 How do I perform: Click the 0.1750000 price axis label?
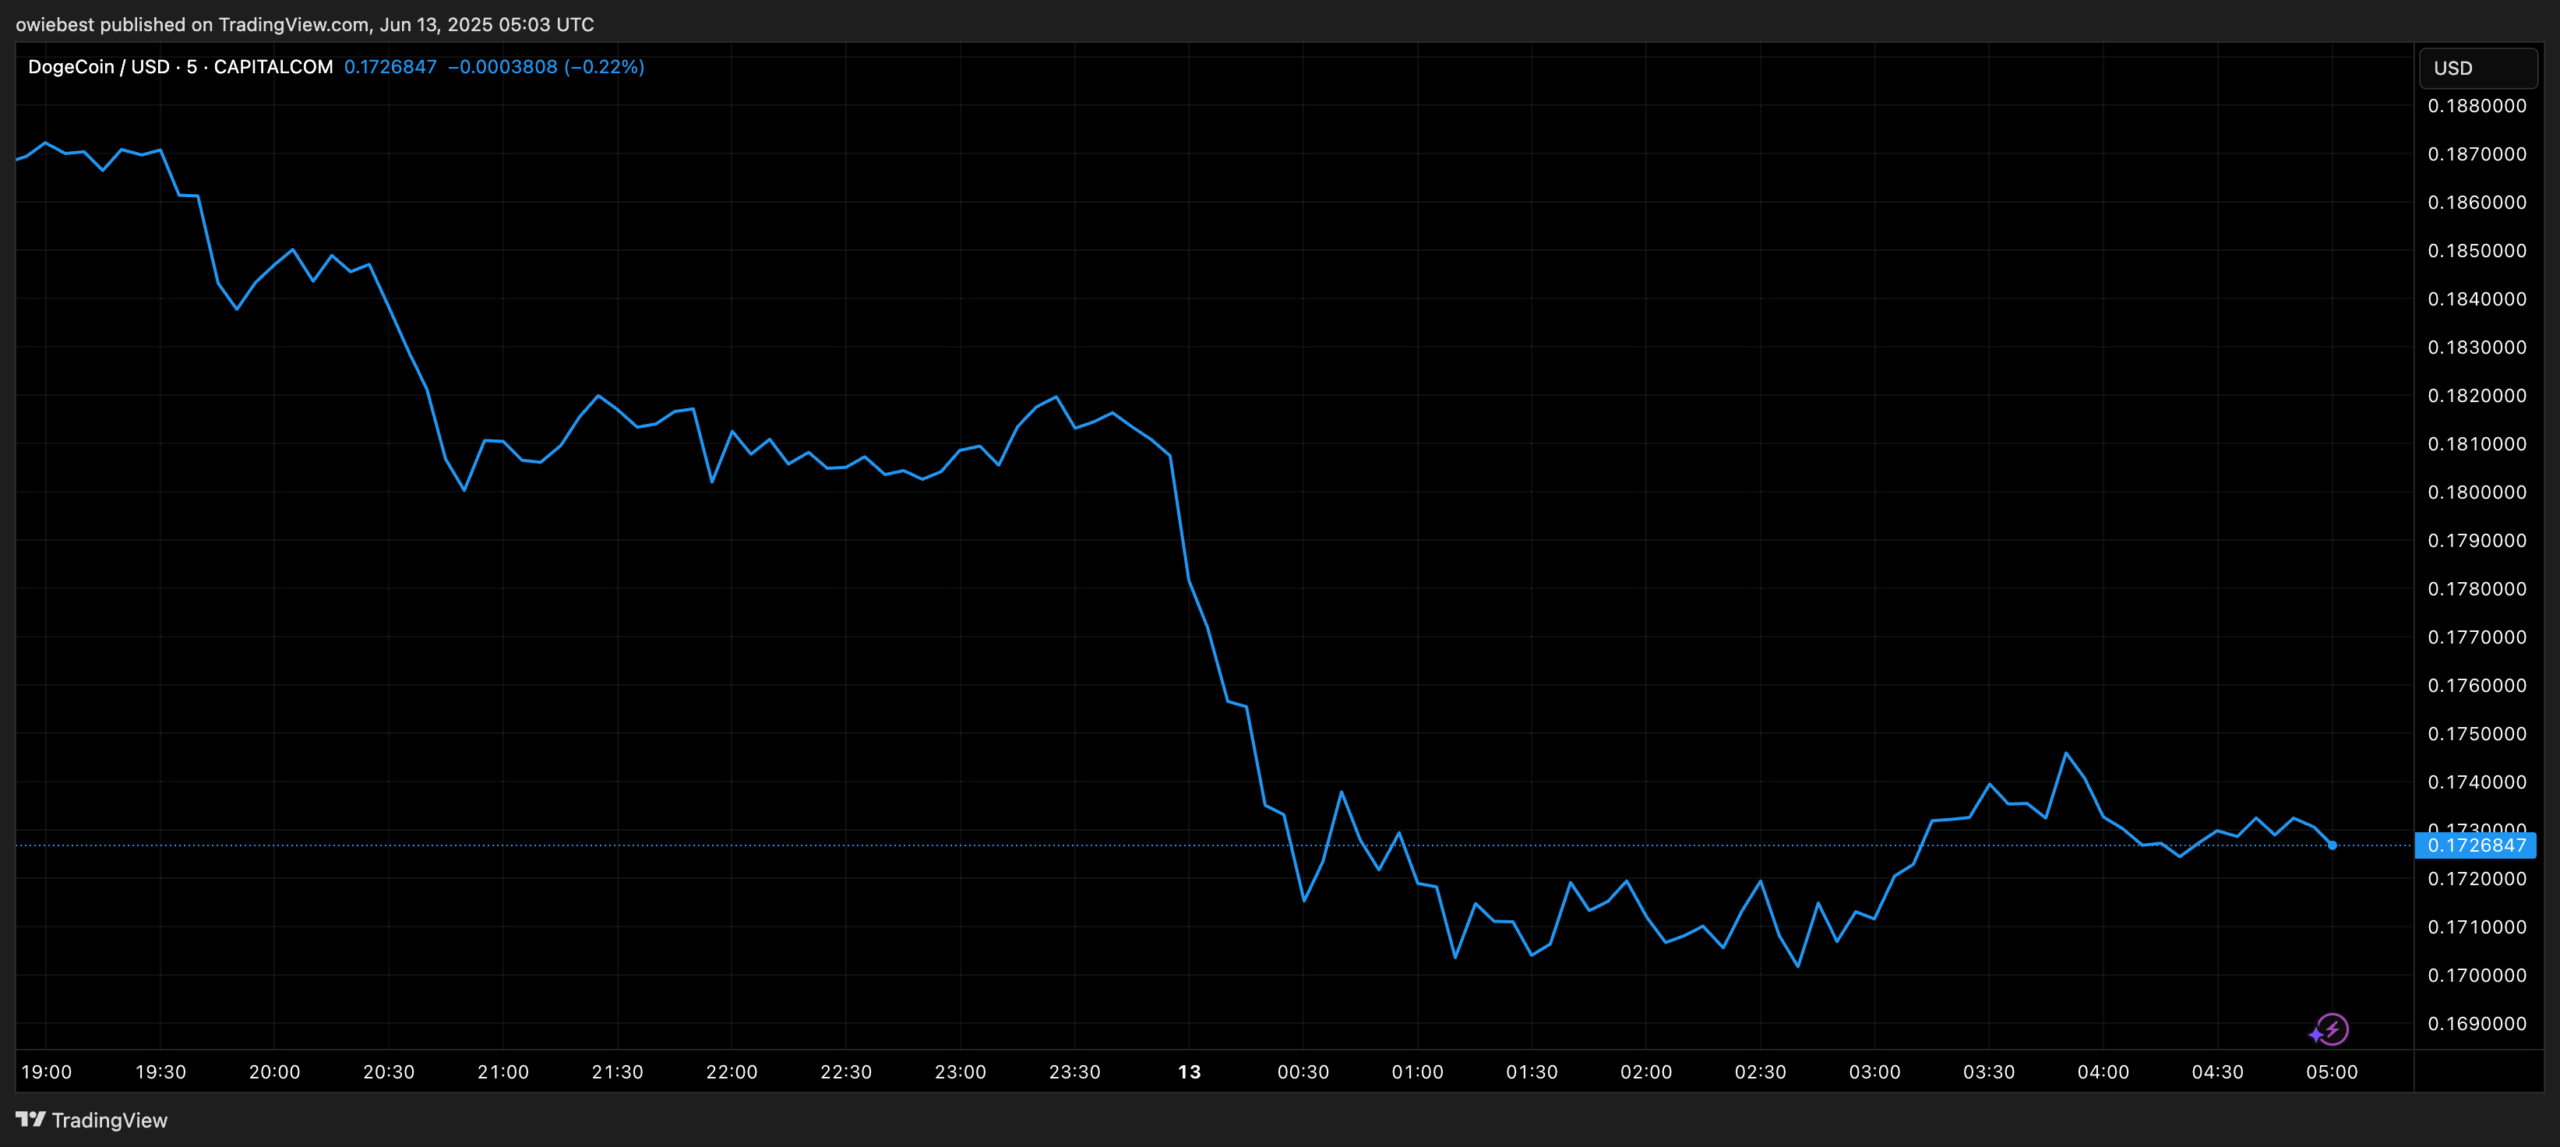pyautogui.click(x=2477, y=734)
